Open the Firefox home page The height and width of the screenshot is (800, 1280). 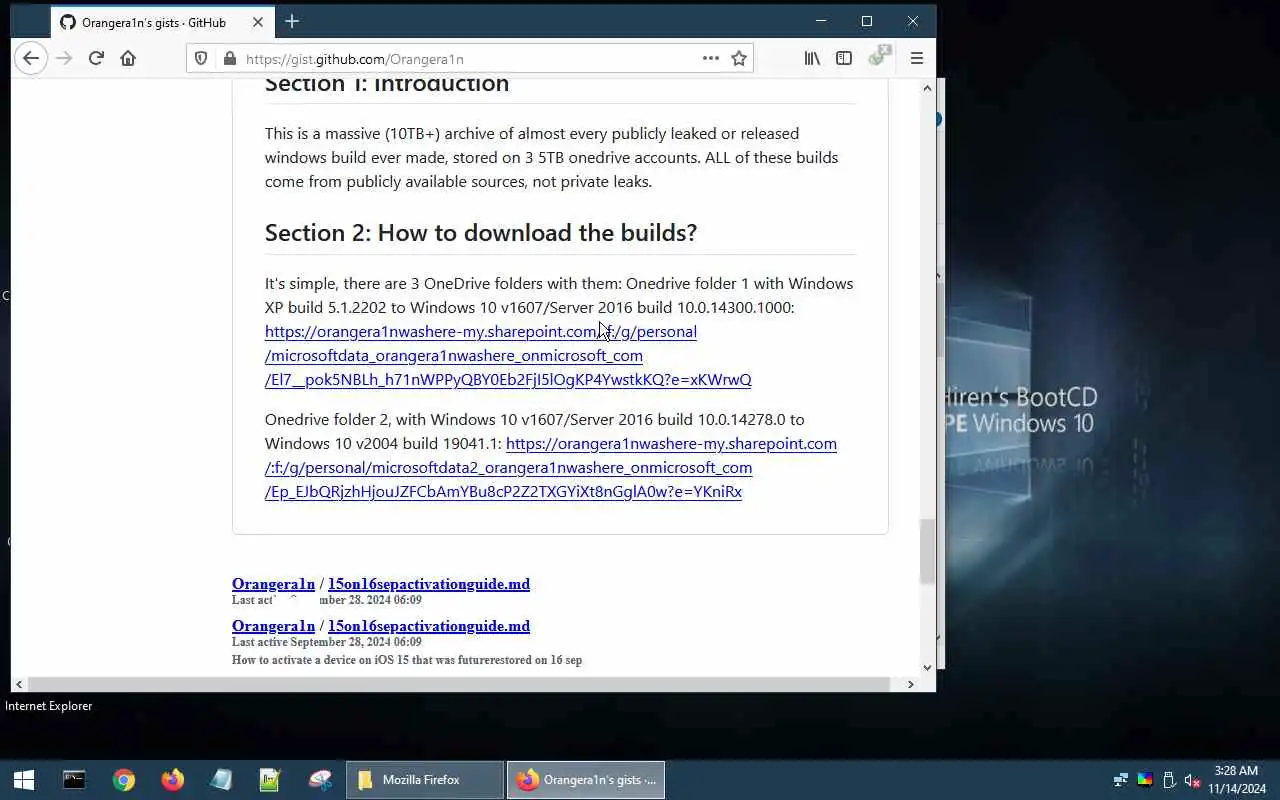pyautogui.click(x=128, y=58)
